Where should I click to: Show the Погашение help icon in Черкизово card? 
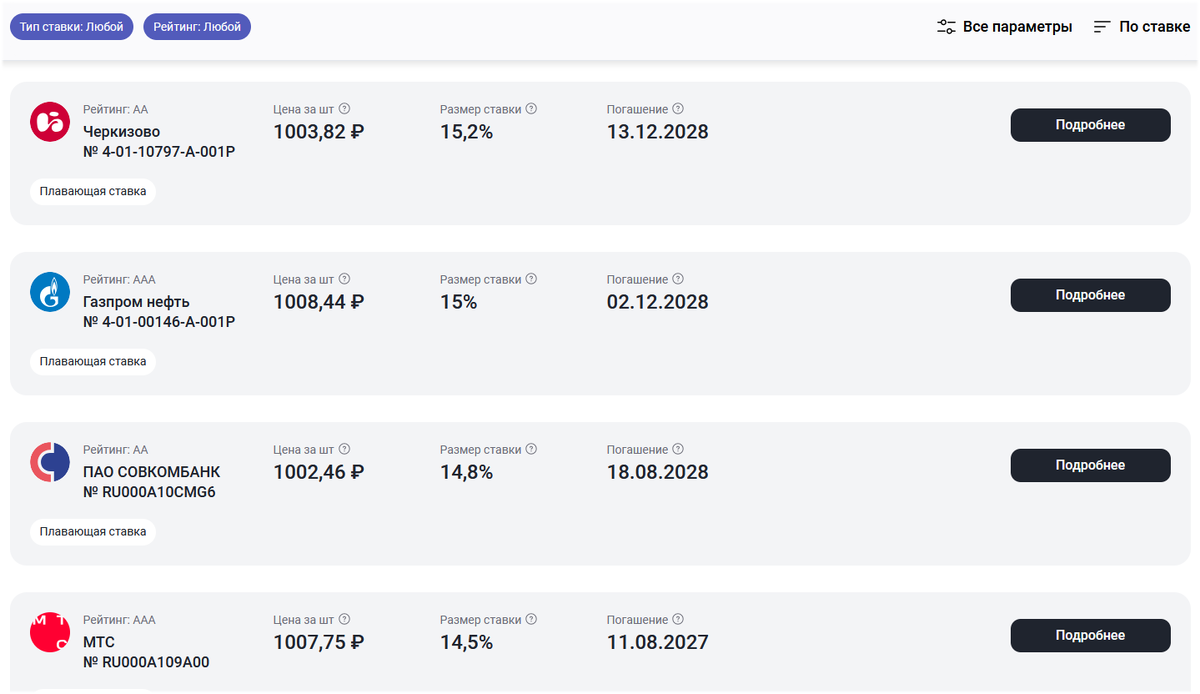[678, 109]
